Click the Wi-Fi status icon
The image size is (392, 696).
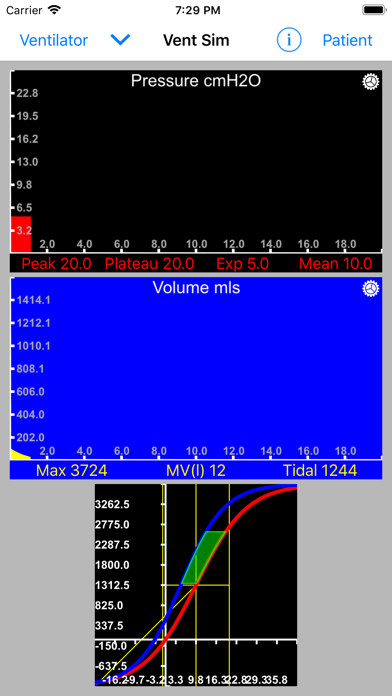point(55,10)
